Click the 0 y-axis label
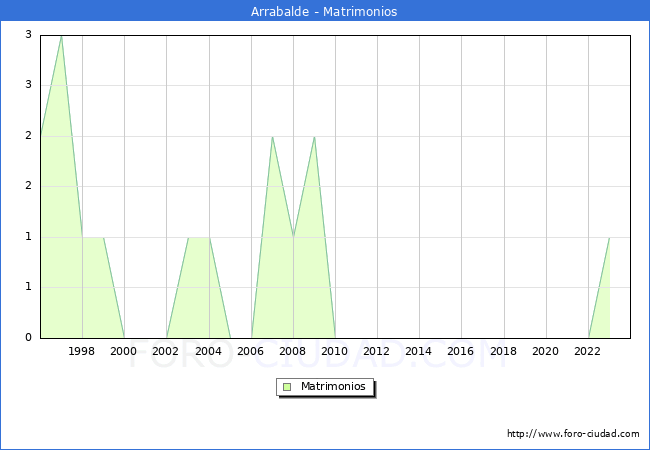 (28, 337)
